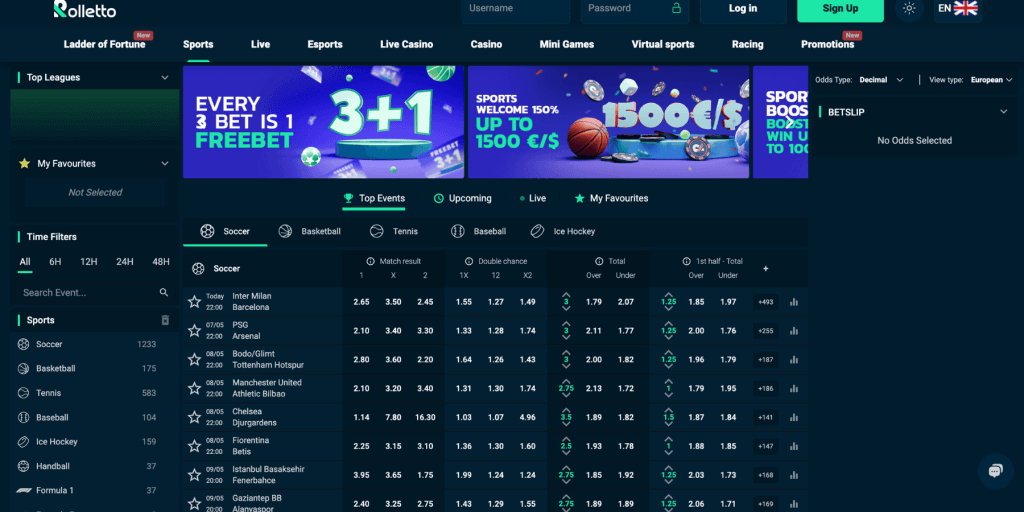Screen dimensions: 1024x512
Task: Open the Sports Welcome 150% banner
Action: (x=609, y=122)
